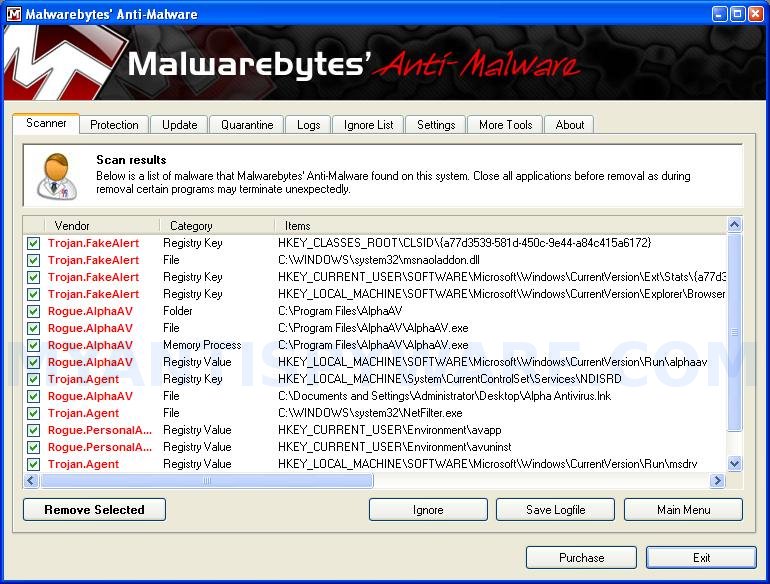The height and width of the screenshot is (584, 770).
Task: Uncheck the Environment\avapp registry value
Action: (33, 430)
